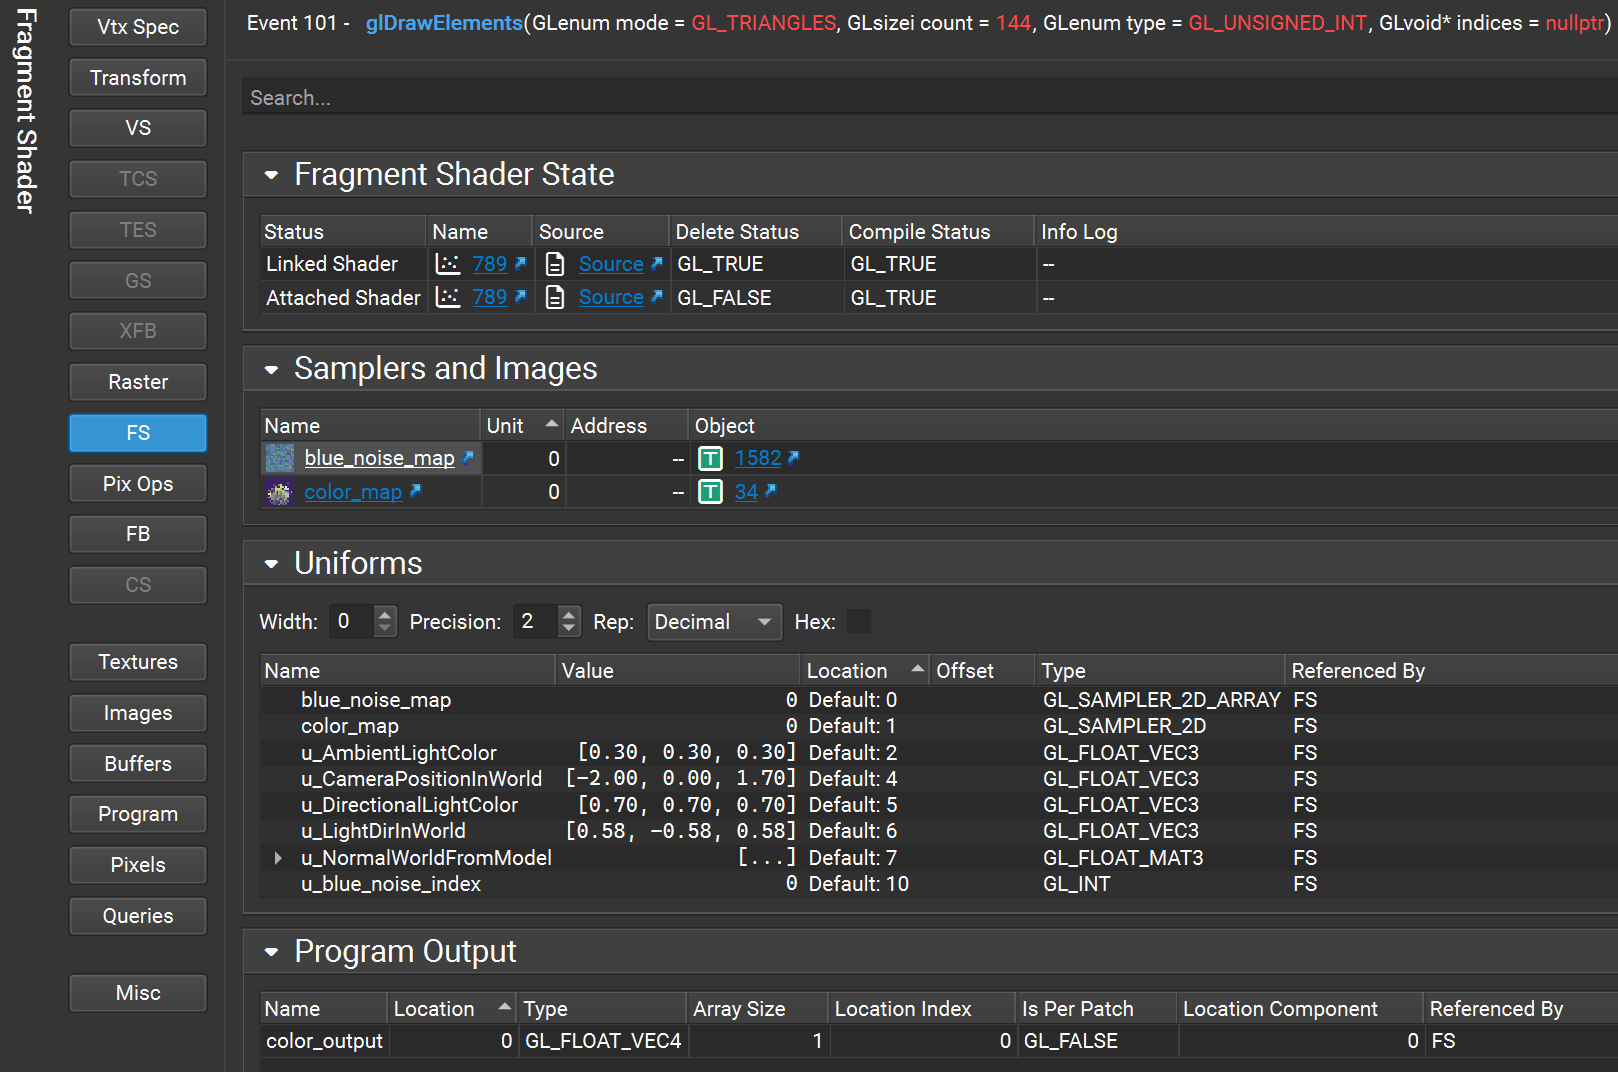
Task: Click the blue_noise_map thumbnail icon
Action: (x=280, y=459)
